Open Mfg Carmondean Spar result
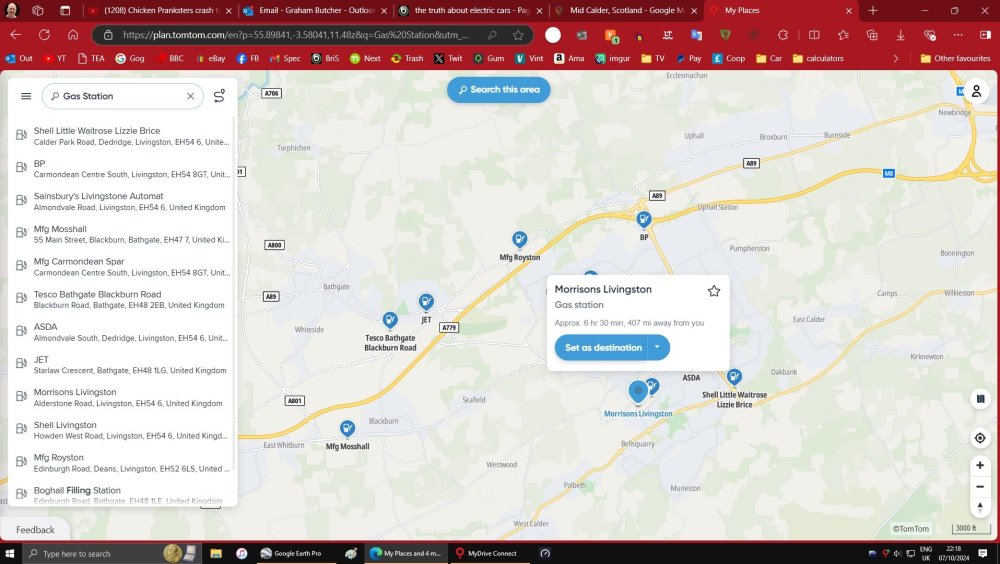 pos(122,267)
